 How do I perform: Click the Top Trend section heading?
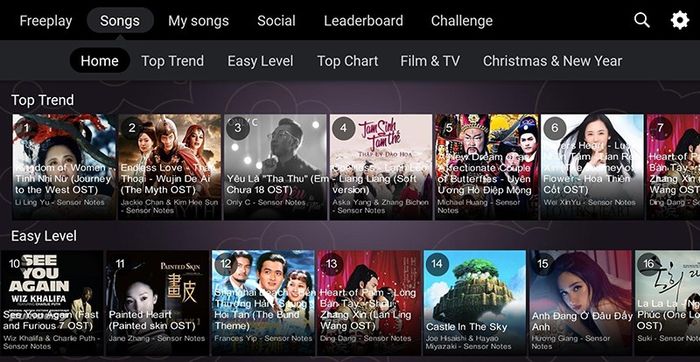(x=42, y=100)
